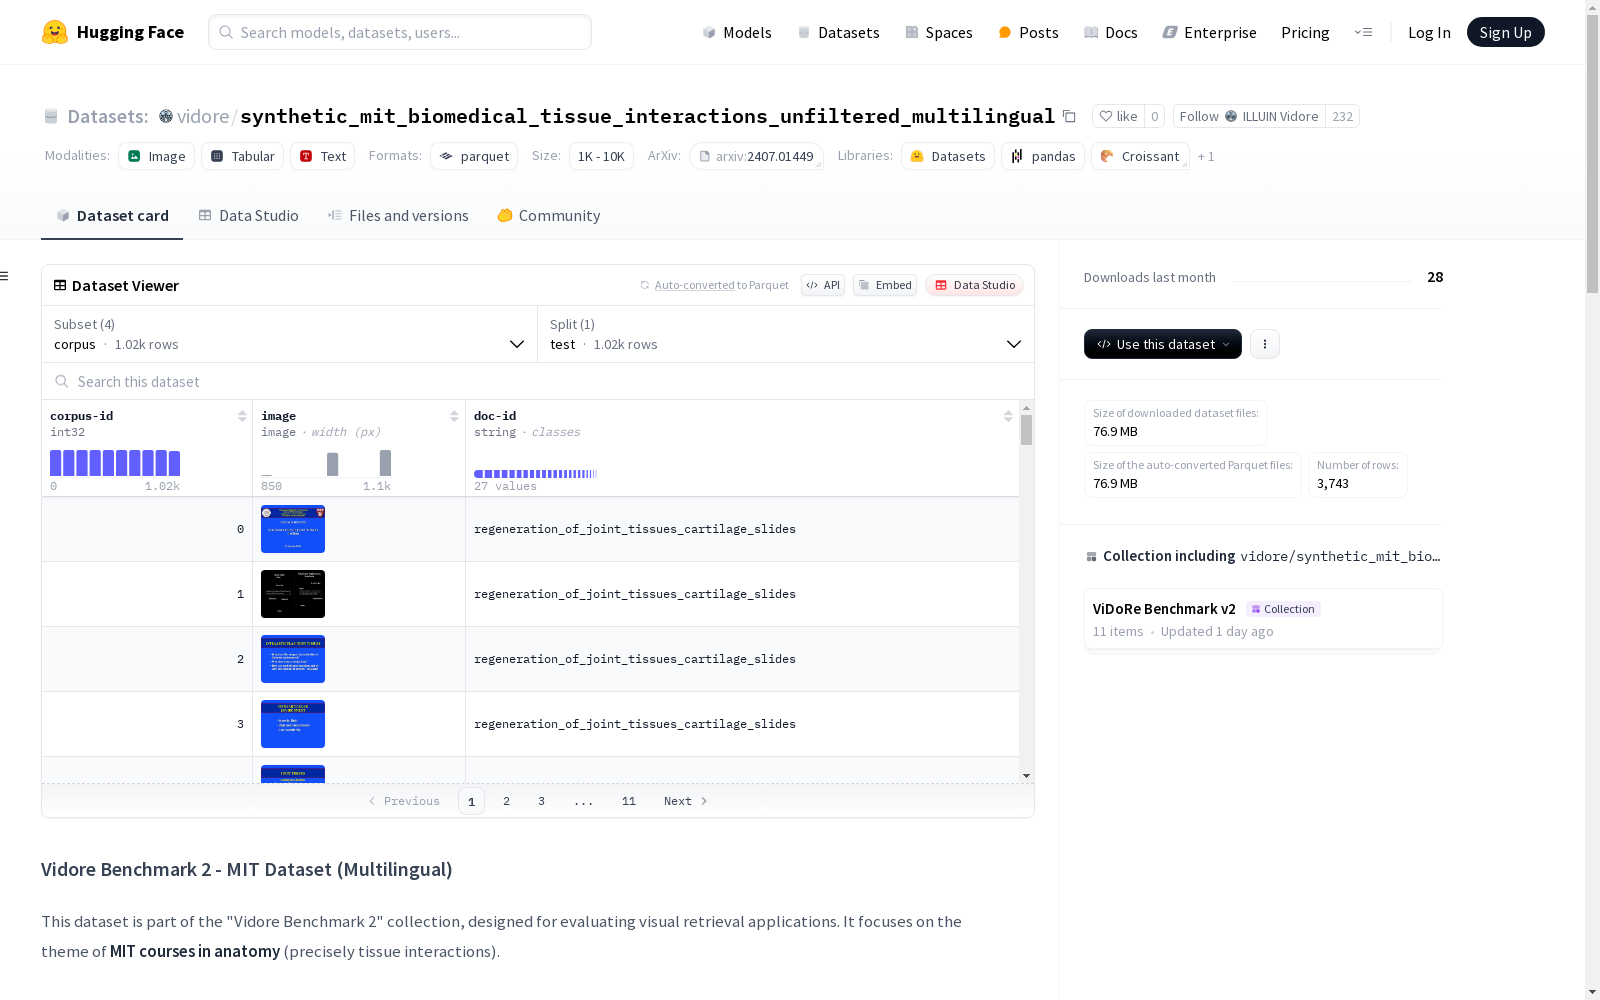Open the Community tab
Image resolution: width=1600 pixels, height=1000 pixels.
(549, 216)
